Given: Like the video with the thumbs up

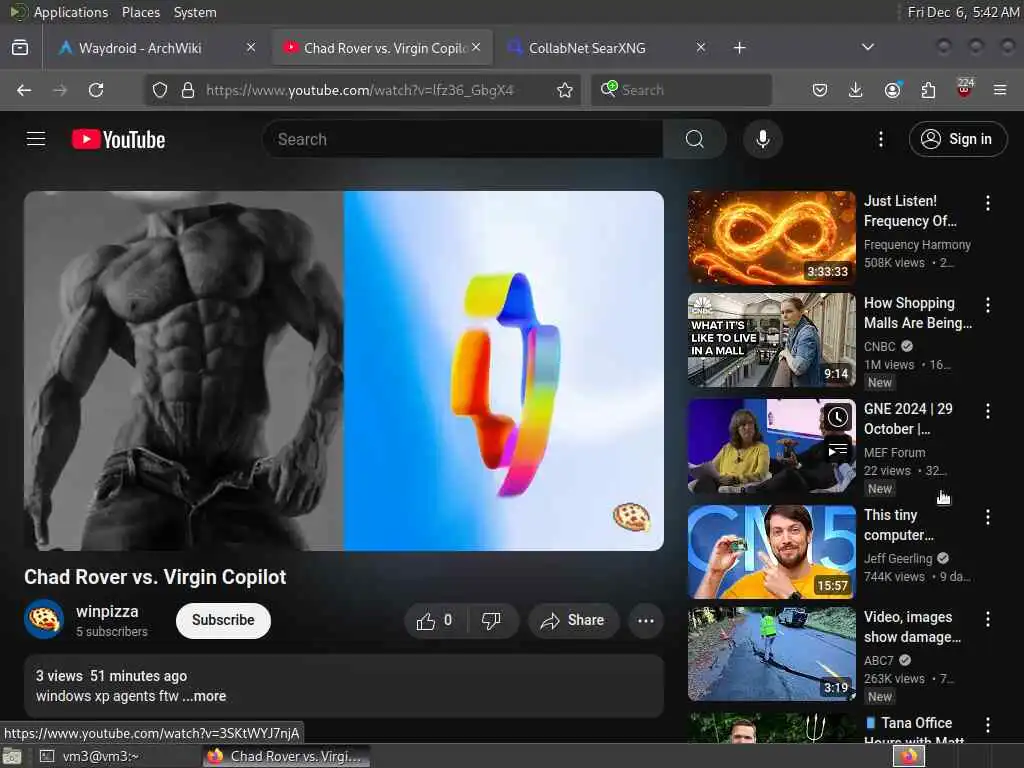Looking at the screenshot, I should click(435, 620).
